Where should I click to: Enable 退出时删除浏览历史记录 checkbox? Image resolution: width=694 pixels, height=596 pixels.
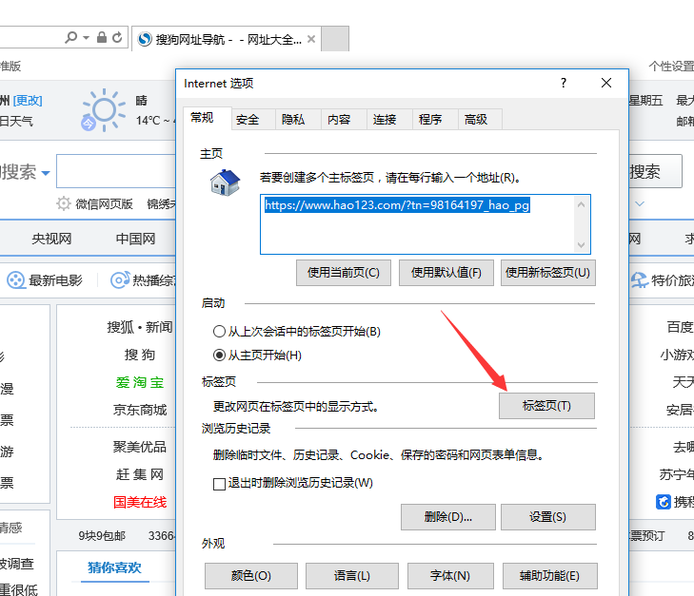click(x=220, y=483)
